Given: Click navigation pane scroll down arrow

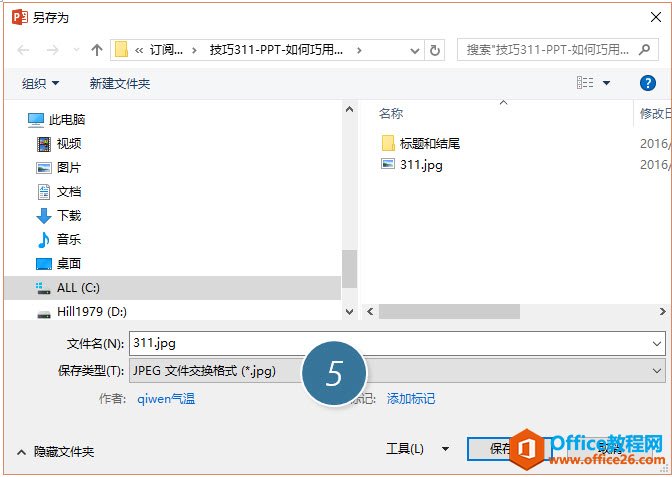Looking at the screenshot, I should point(349,312).
